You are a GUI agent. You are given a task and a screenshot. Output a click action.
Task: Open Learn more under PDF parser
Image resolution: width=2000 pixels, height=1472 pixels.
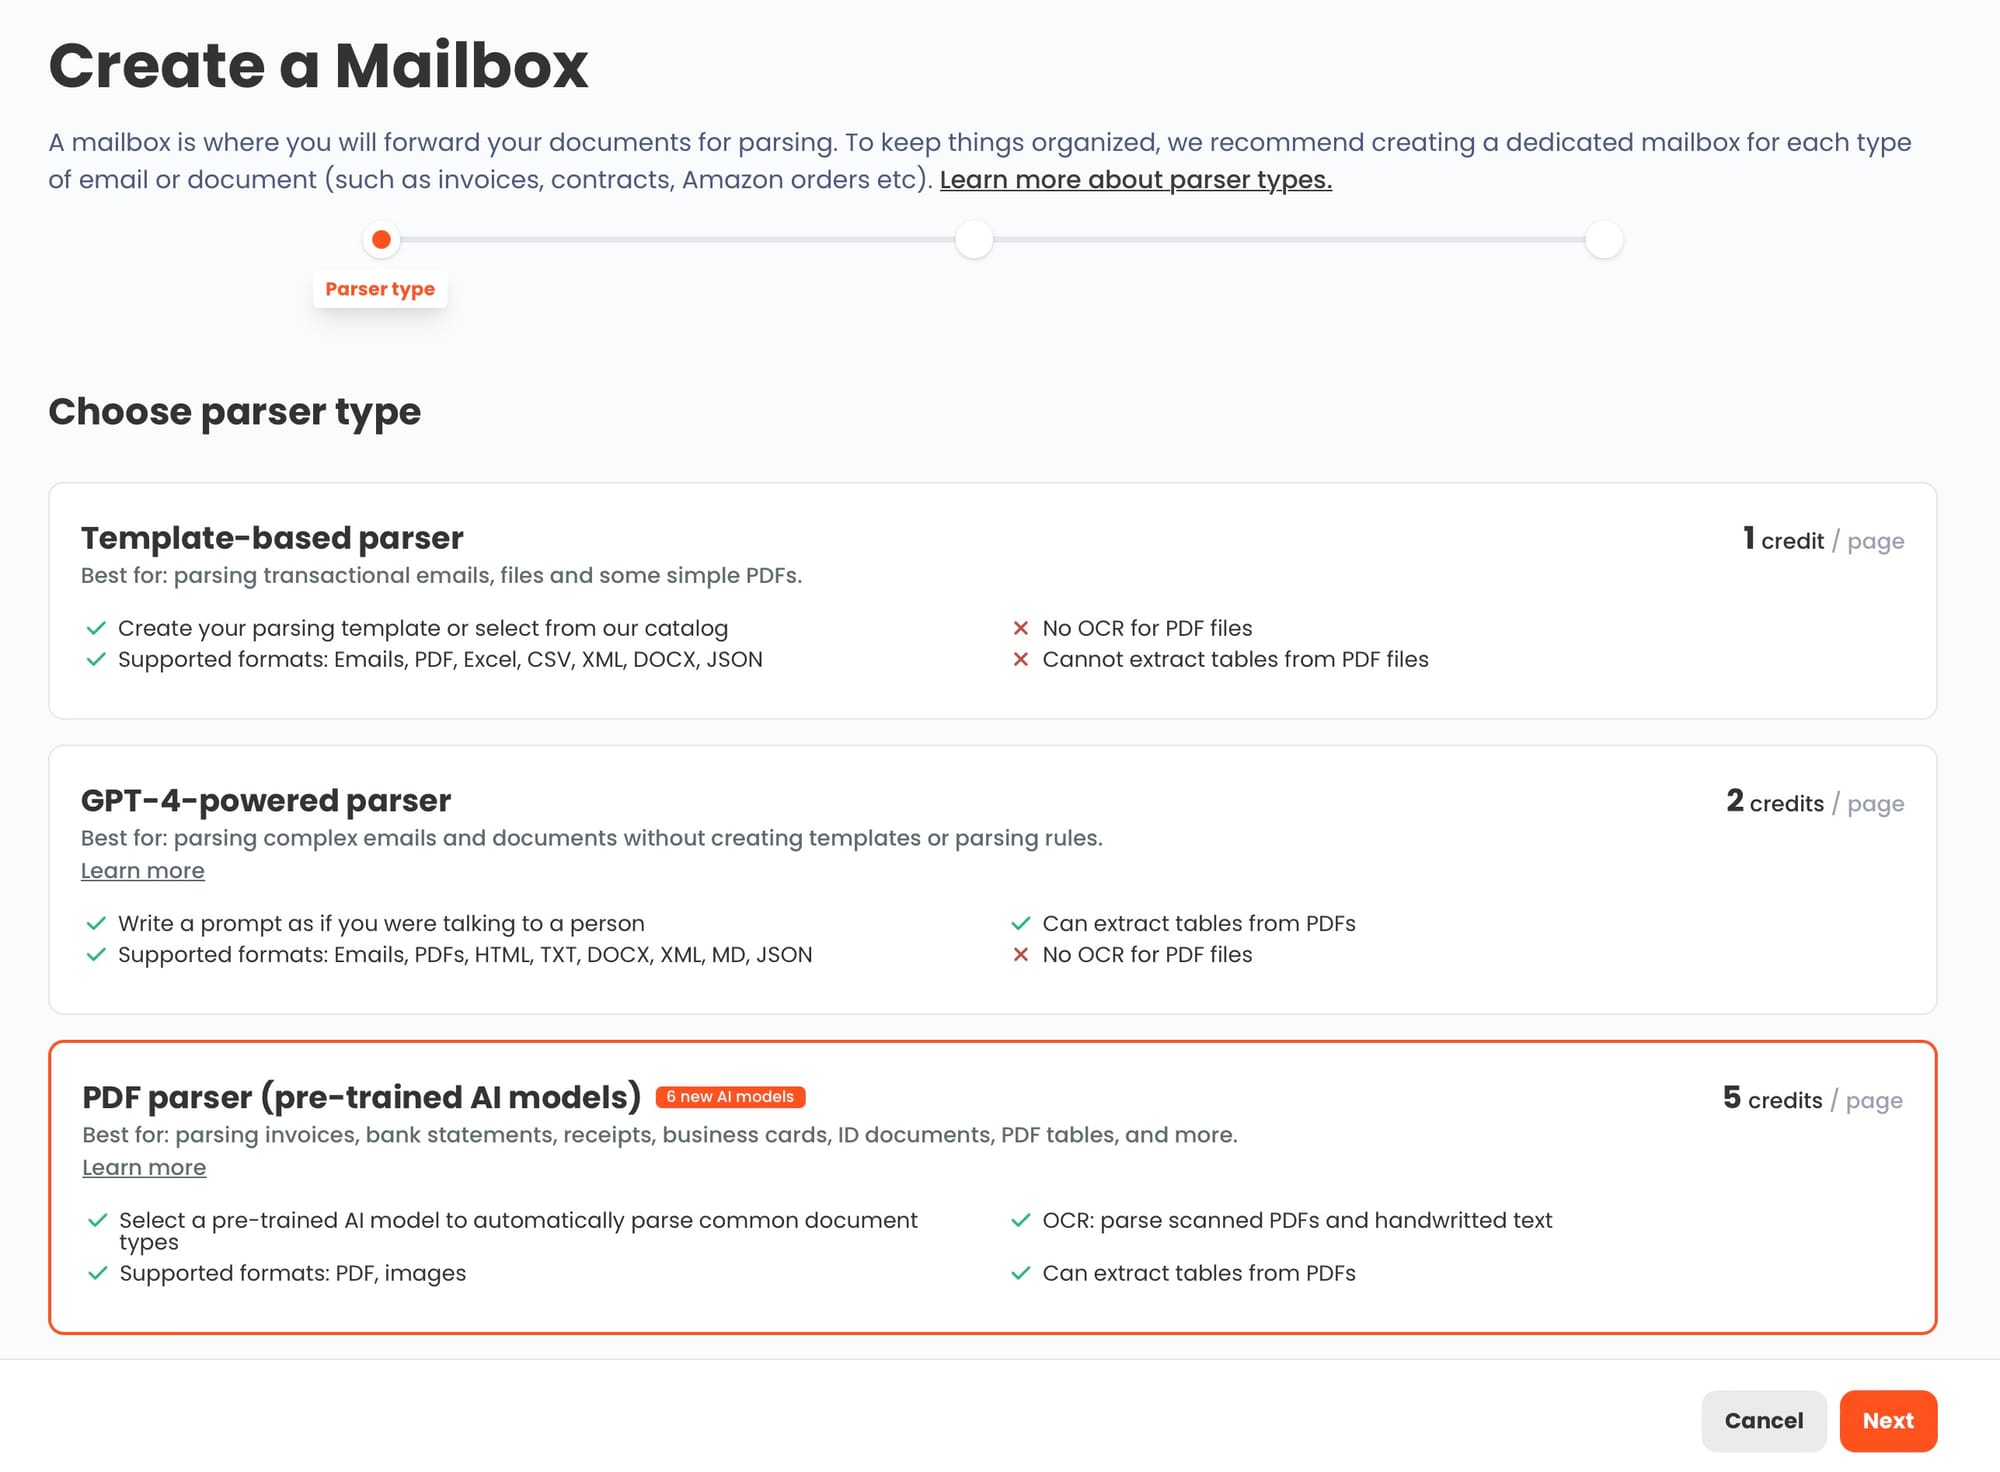click(144, 1168)
